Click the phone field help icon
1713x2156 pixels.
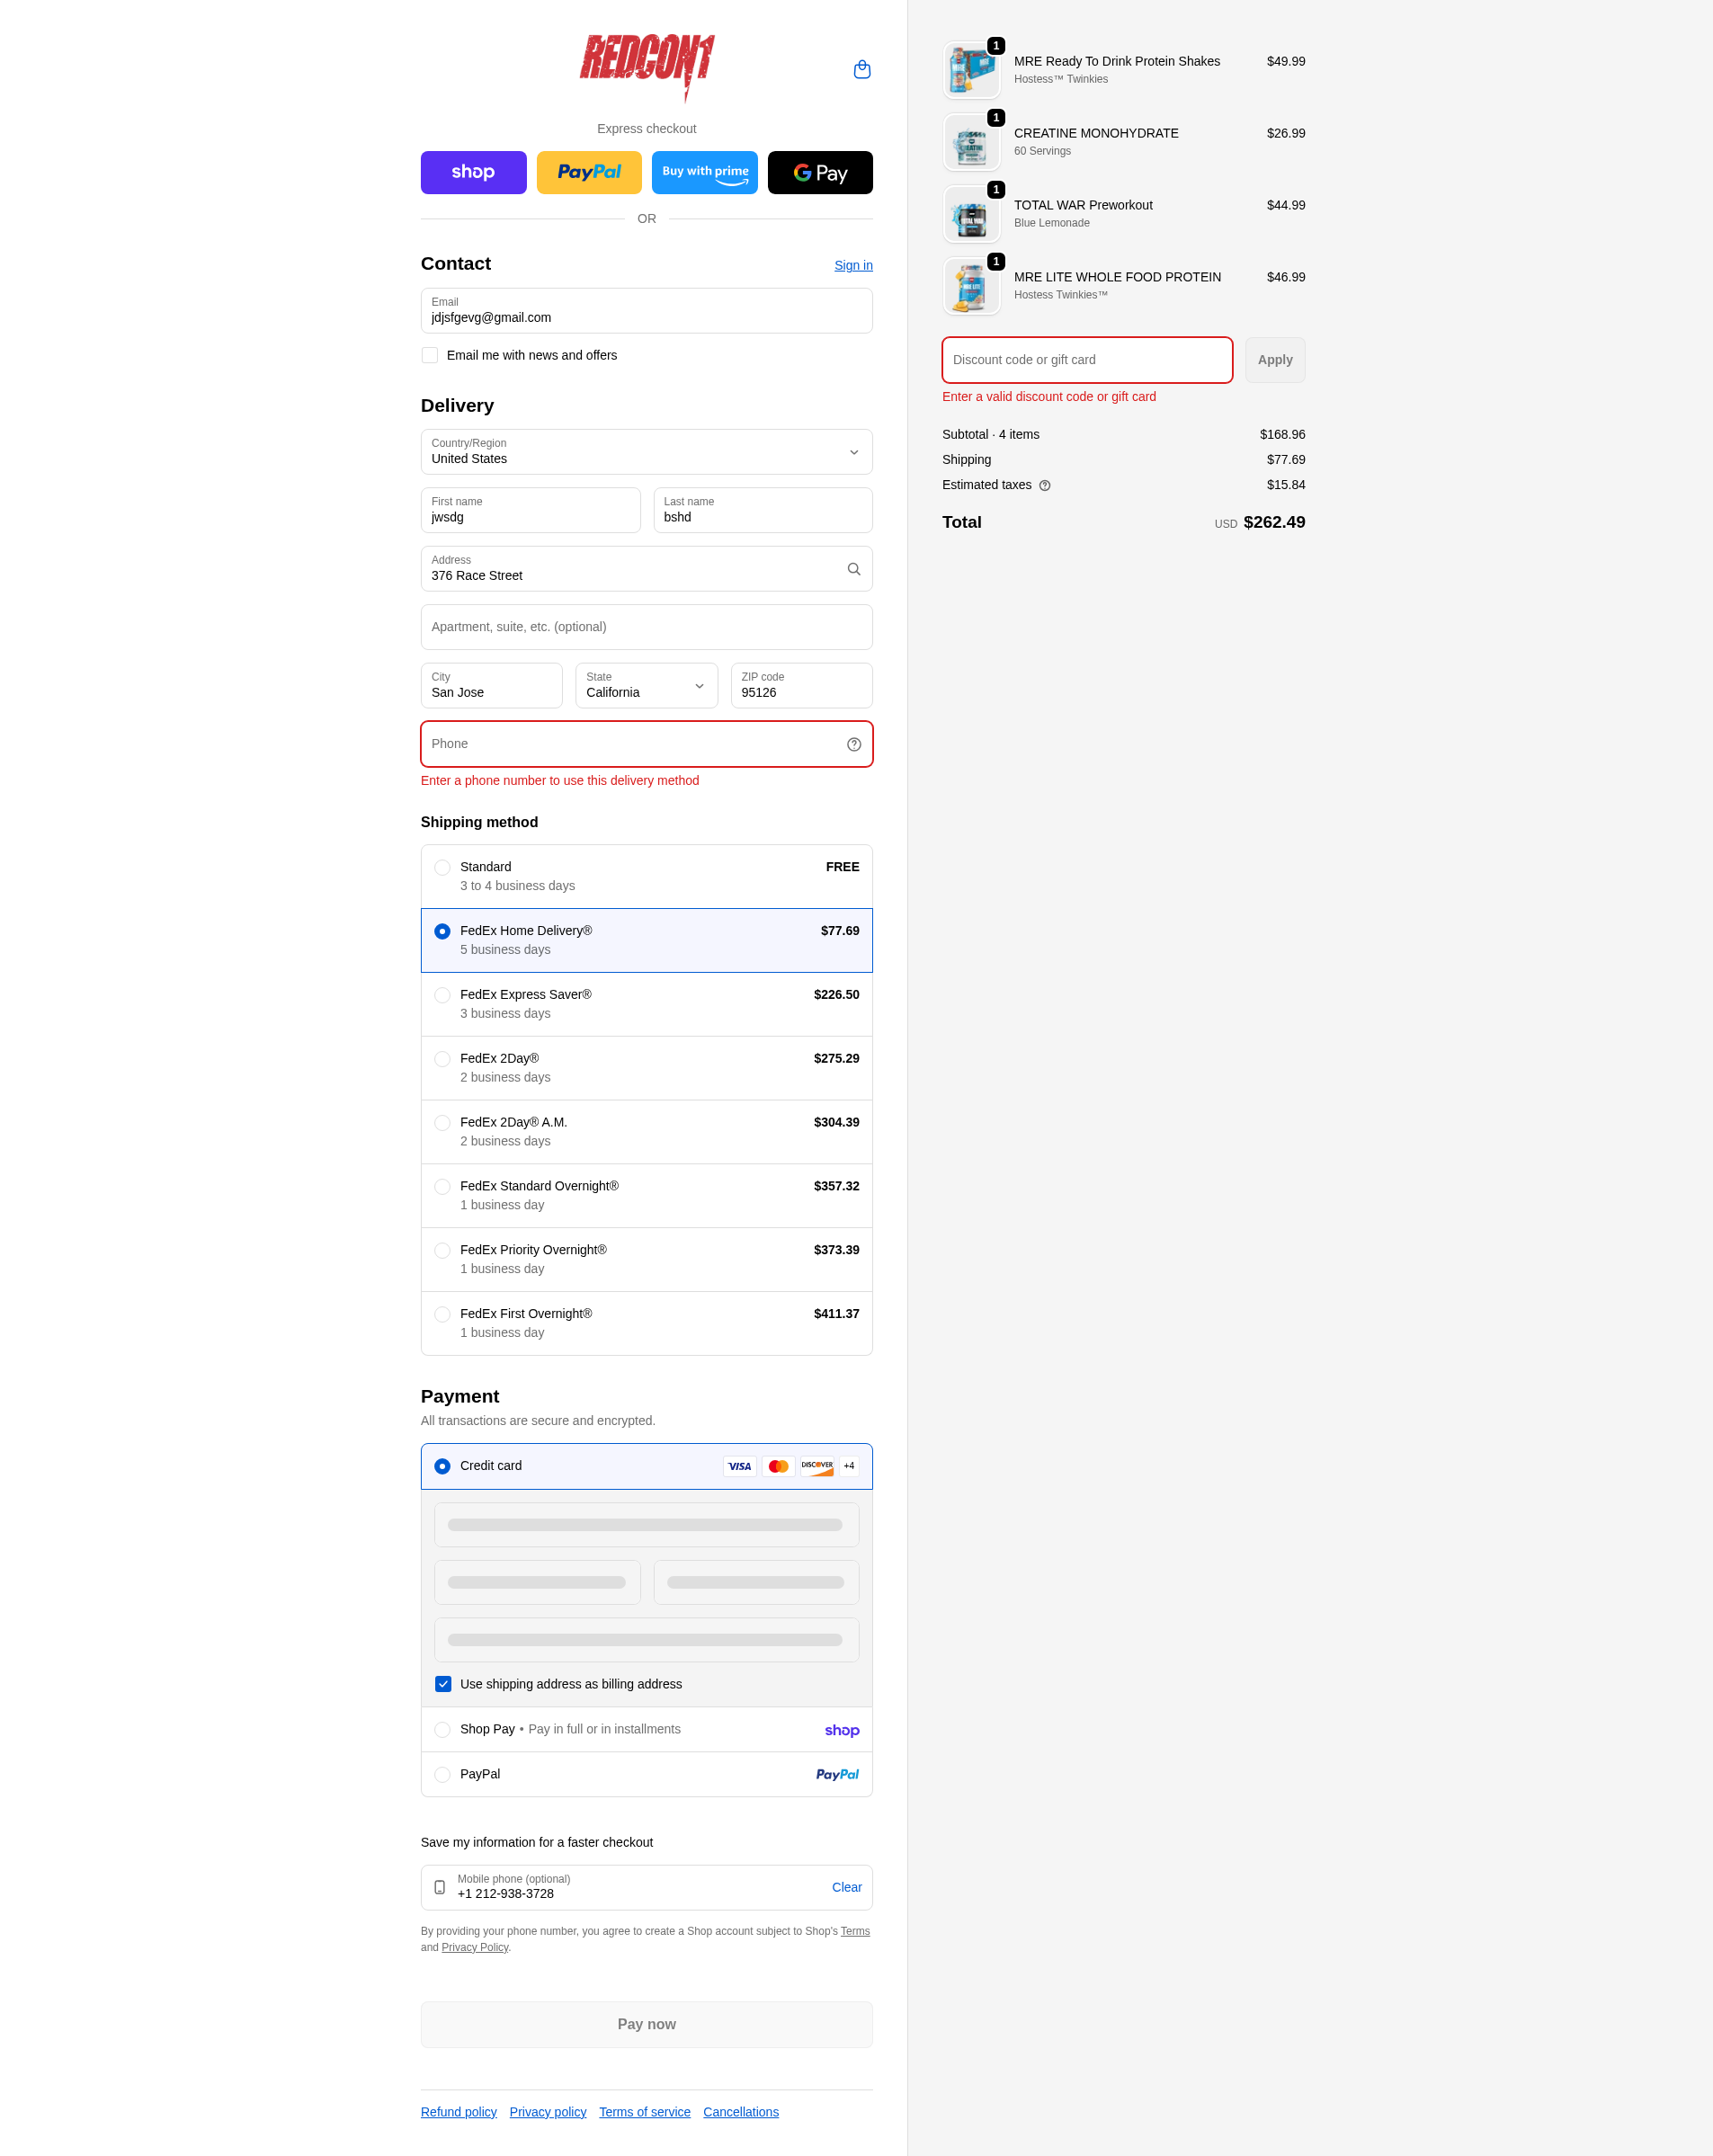tap(853, 744)
